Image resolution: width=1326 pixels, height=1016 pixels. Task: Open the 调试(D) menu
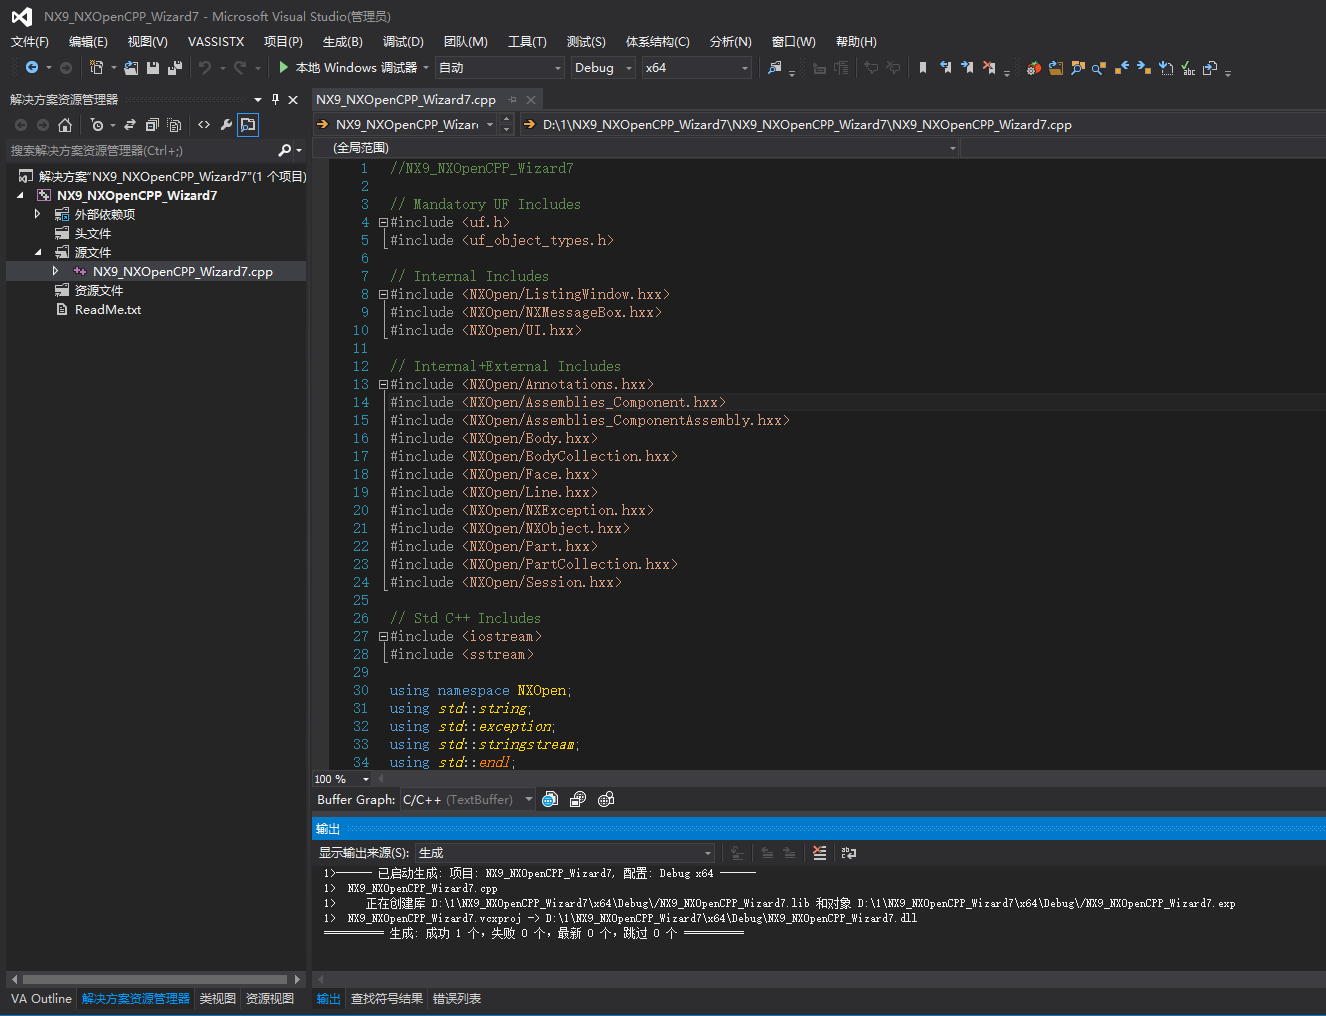tap(403, 41)
